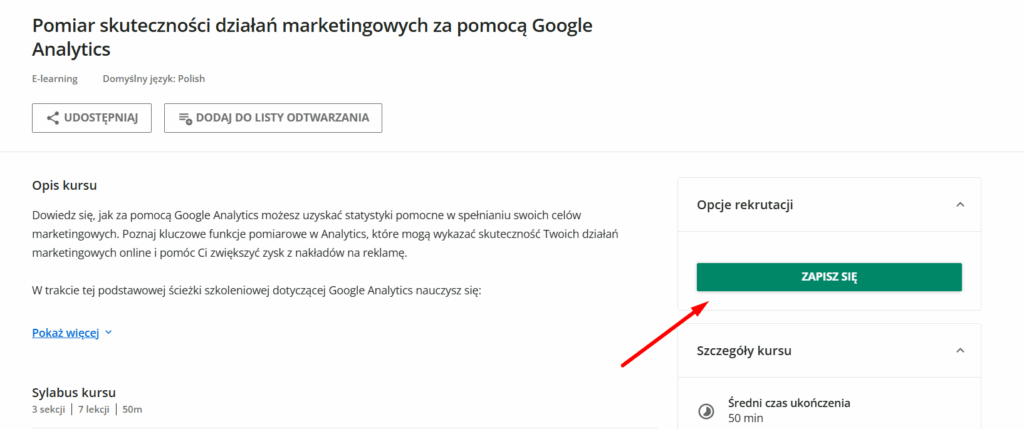Viewport: 1024px width, 429px height.
Task: Click the Sylabus kursu heading
Action: [74, 392]
